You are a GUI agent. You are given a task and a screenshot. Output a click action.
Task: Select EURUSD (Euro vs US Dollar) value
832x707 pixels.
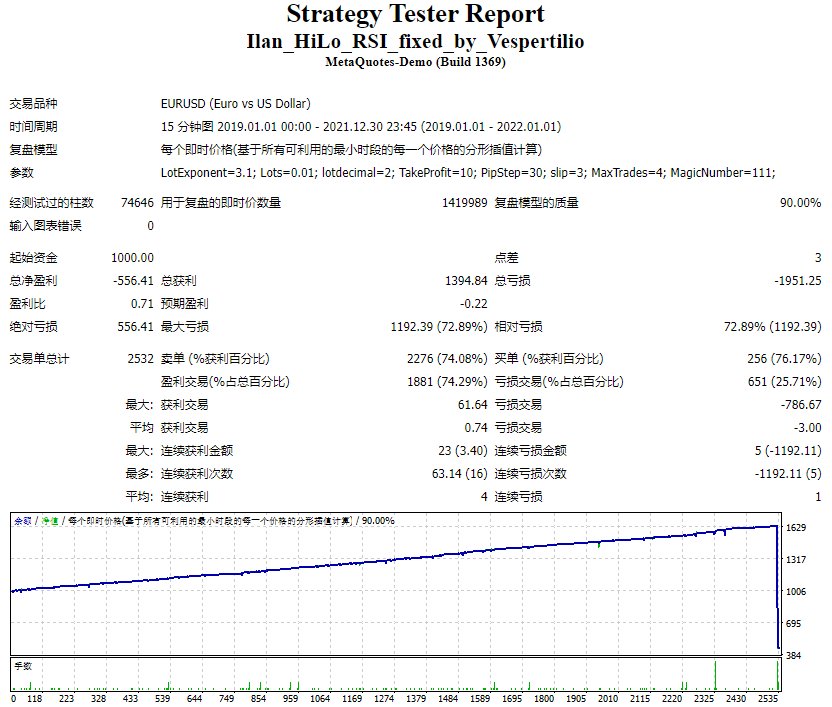pos(236,104)
